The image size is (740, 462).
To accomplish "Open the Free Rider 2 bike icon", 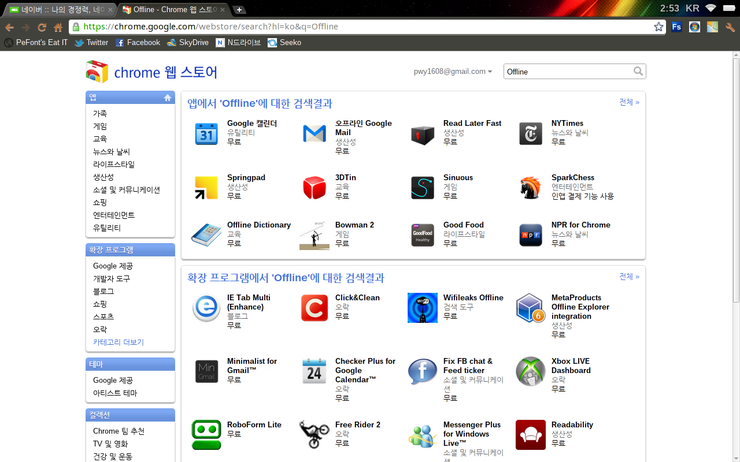I will click(314, 435).
